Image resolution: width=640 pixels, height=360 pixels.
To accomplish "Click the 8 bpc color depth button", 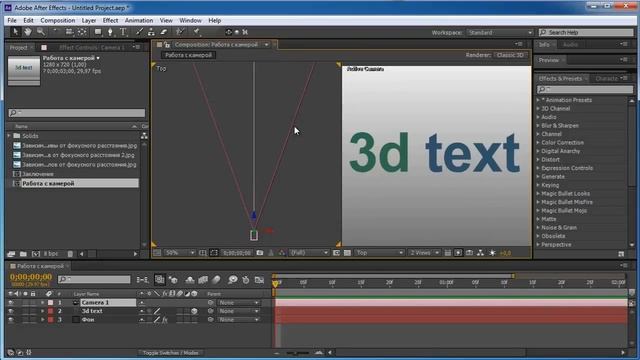I will 51,254.
